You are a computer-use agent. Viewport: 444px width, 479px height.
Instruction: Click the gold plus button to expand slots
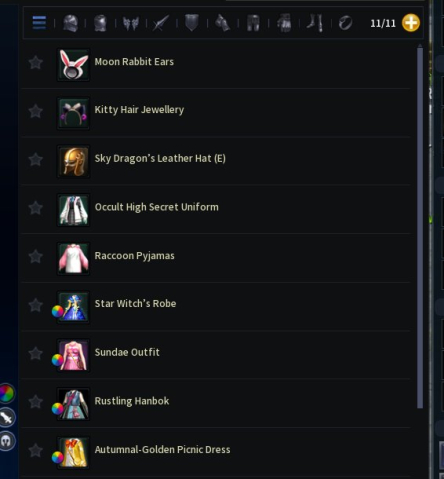(411, 23)
